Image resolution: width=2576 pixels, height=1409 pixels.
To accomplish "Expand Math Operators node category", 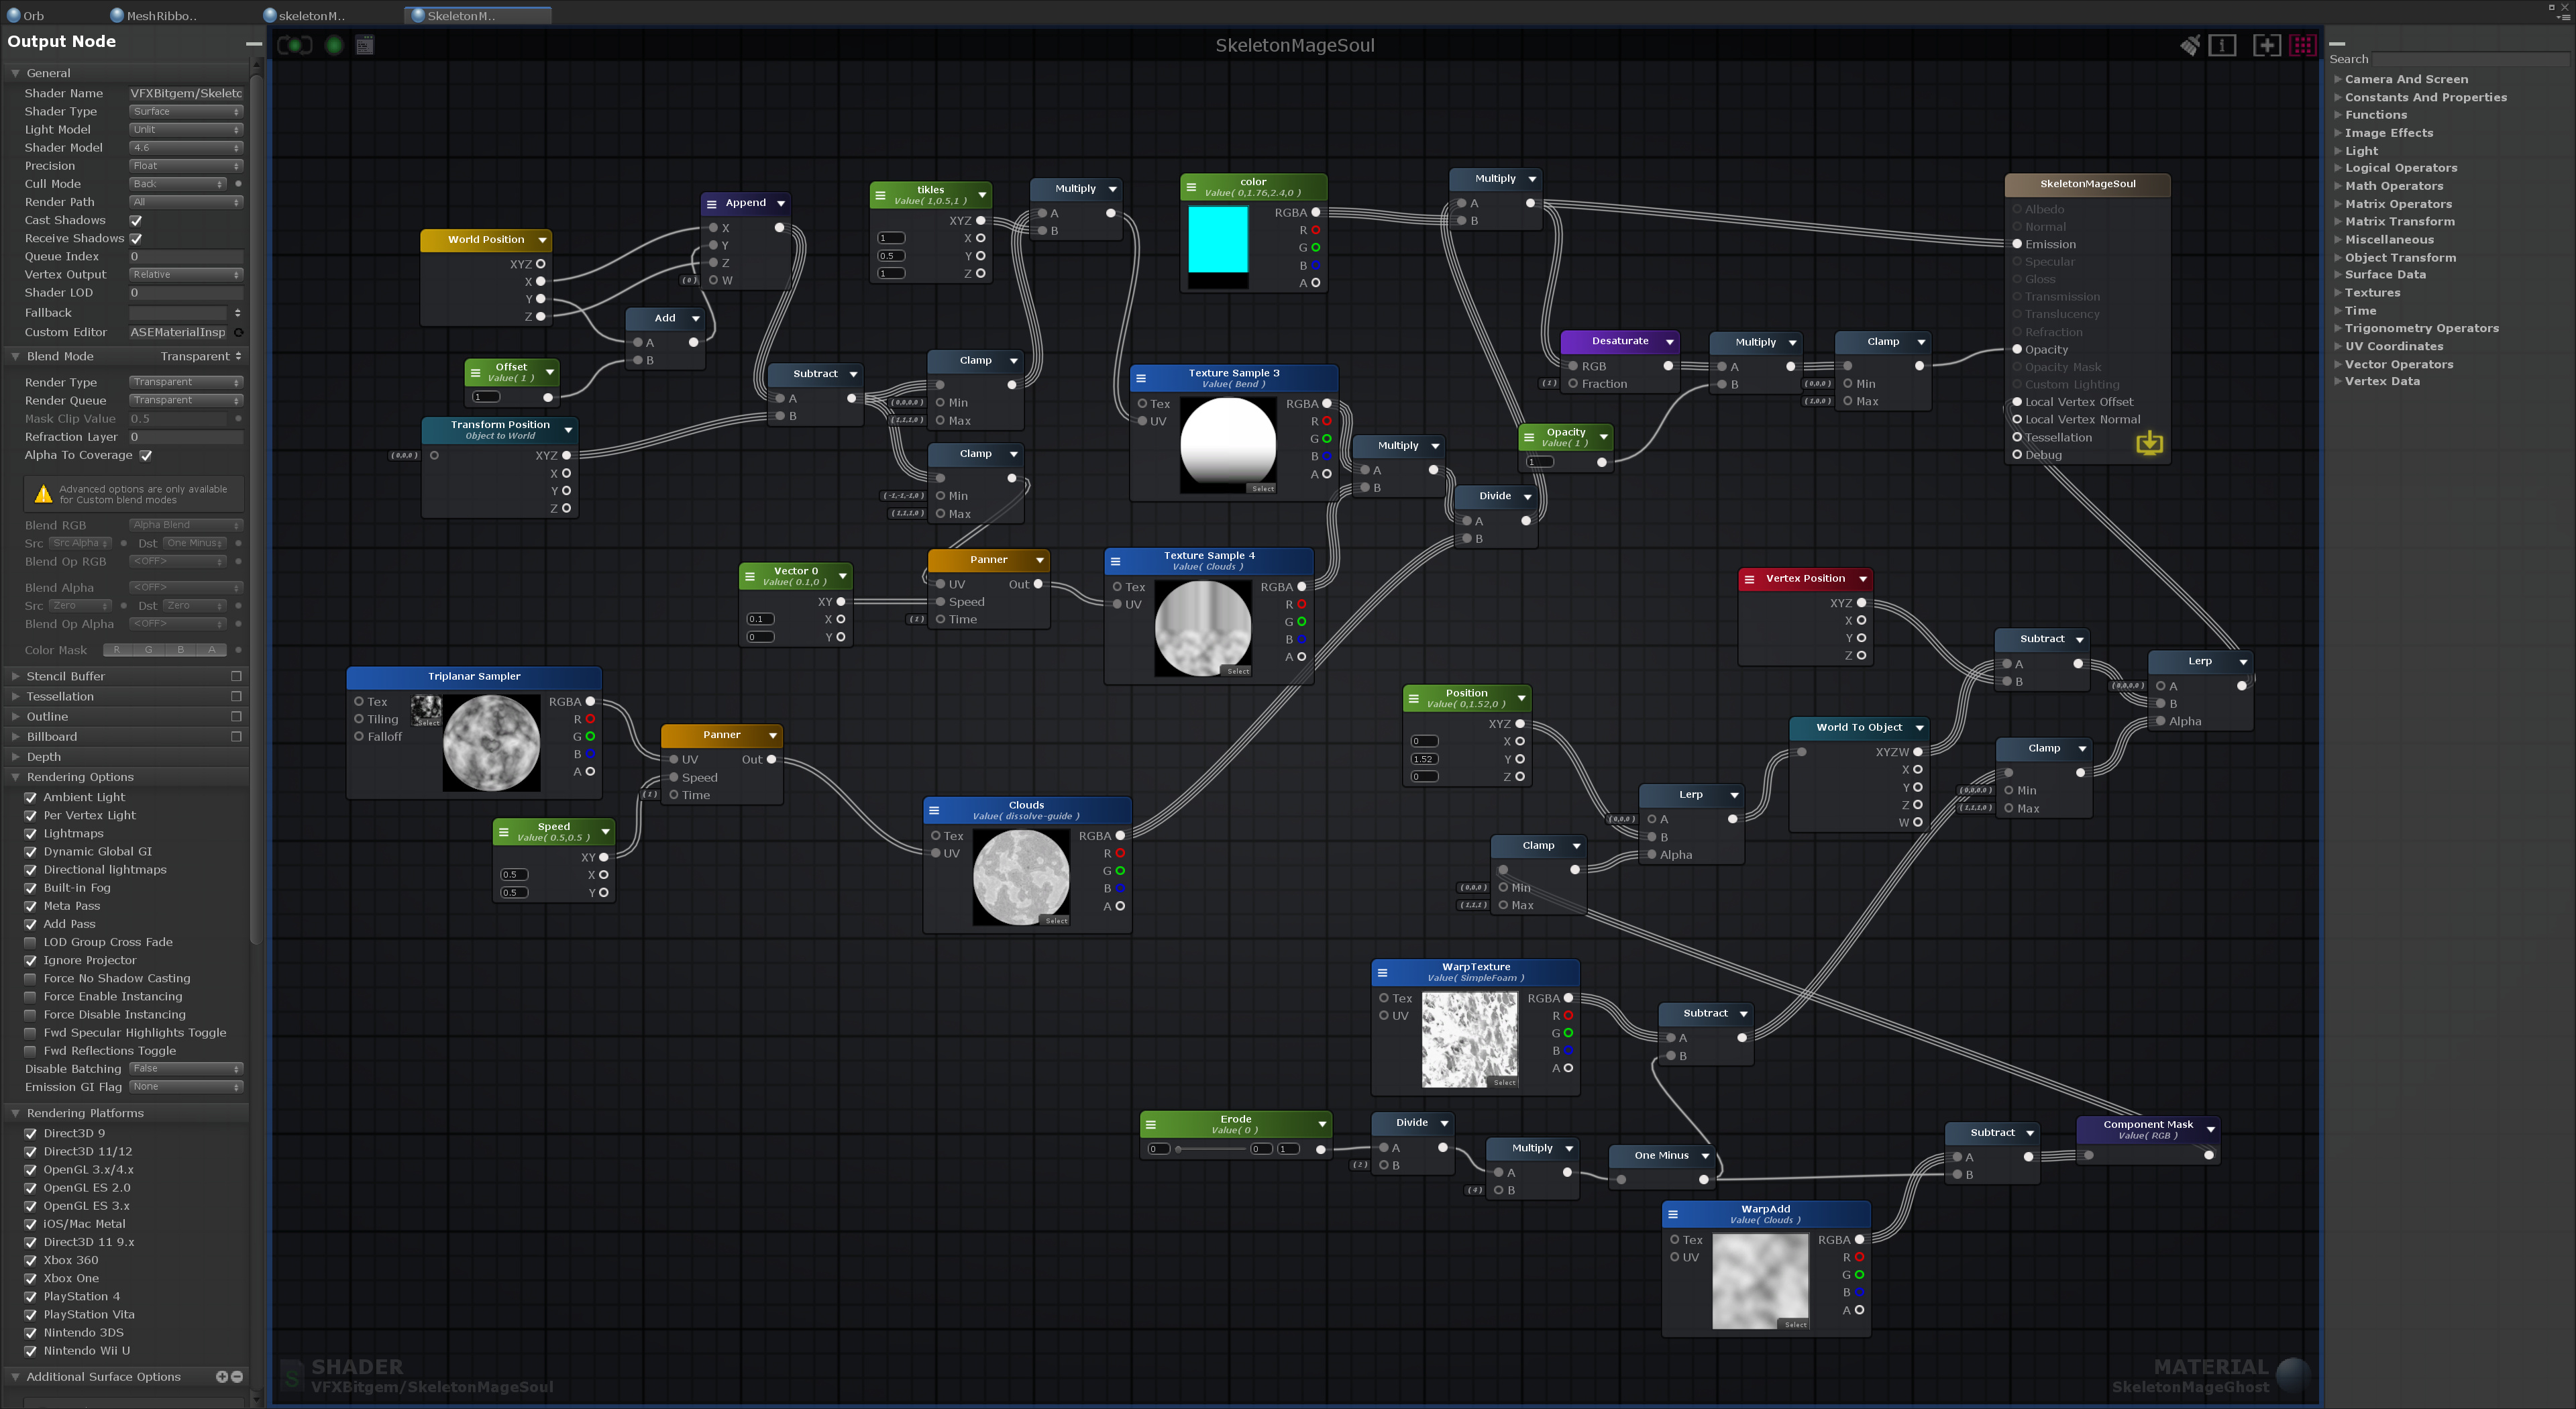I will [2393, 186].
